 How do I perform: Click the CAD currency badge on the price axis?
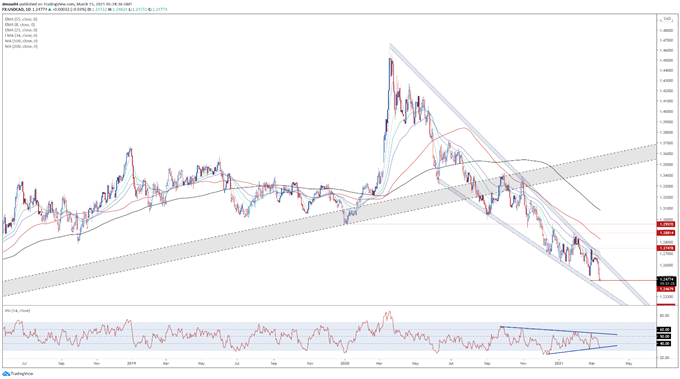[x=667, y=19]
